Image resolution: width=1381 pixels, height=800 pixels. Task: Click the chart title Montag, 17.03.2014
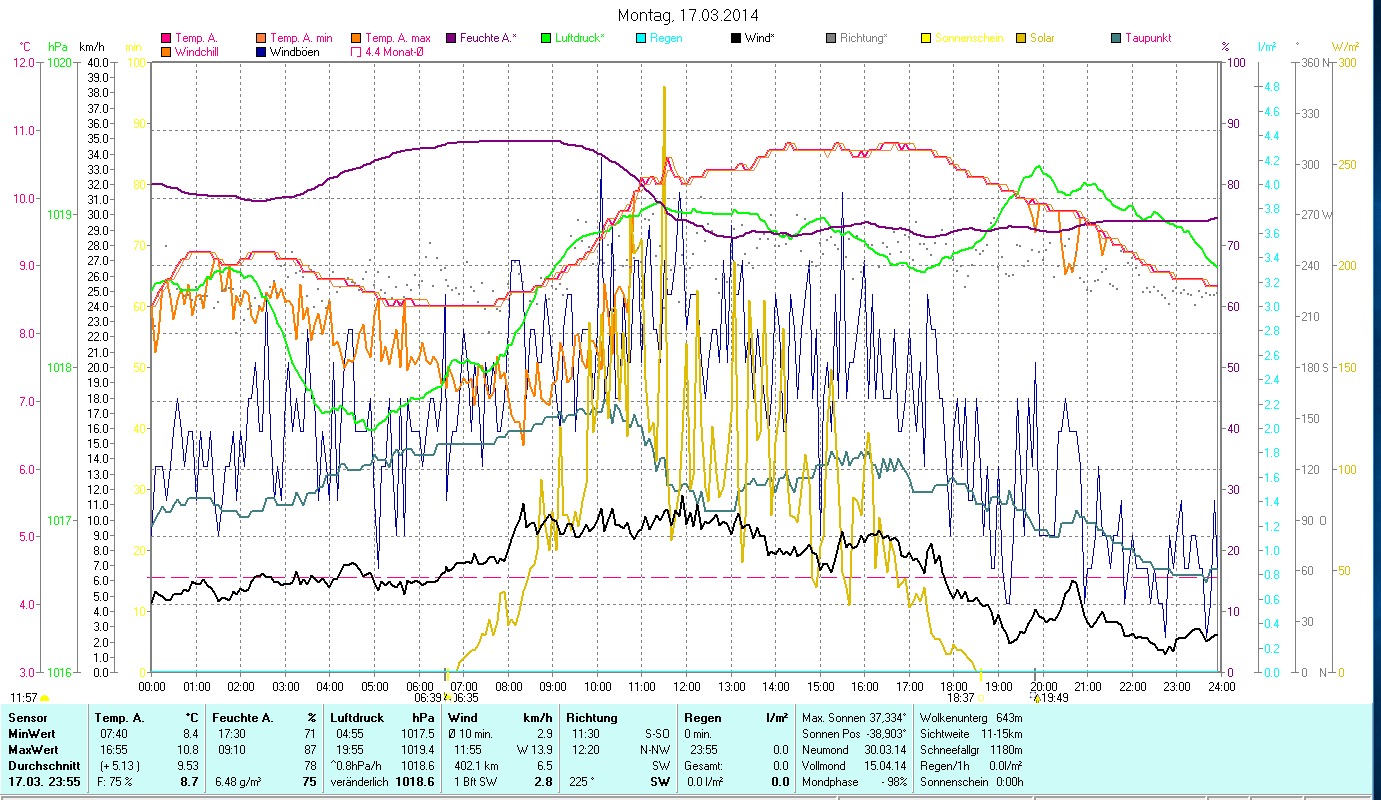pos(688,15)
